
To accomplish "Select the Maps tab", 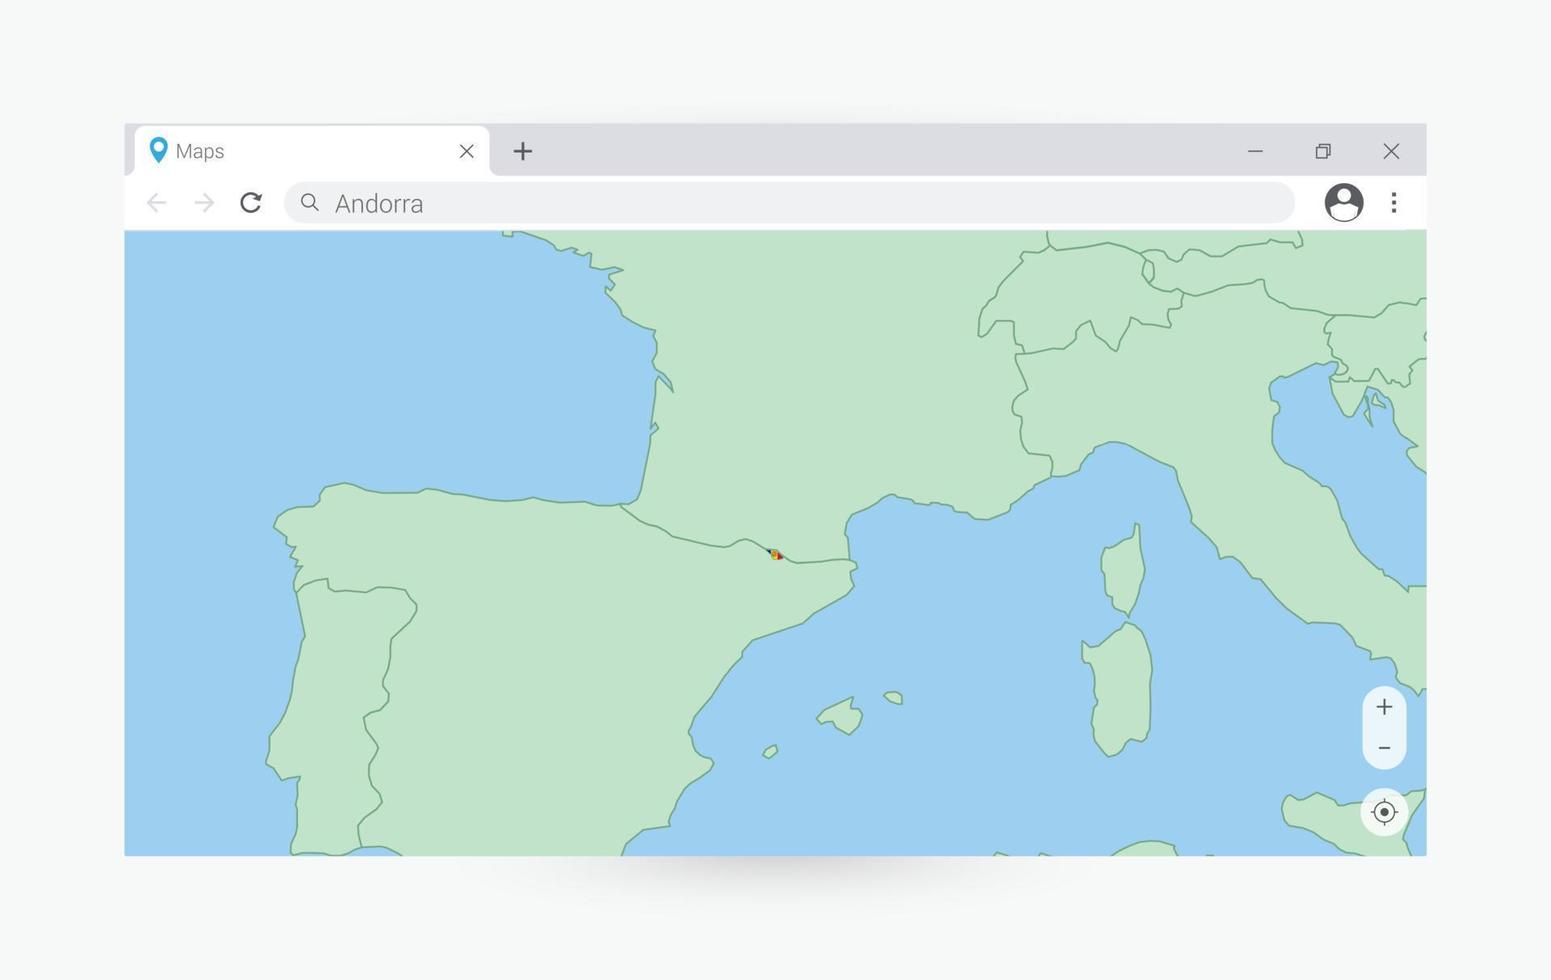I will tap(312, 151).
